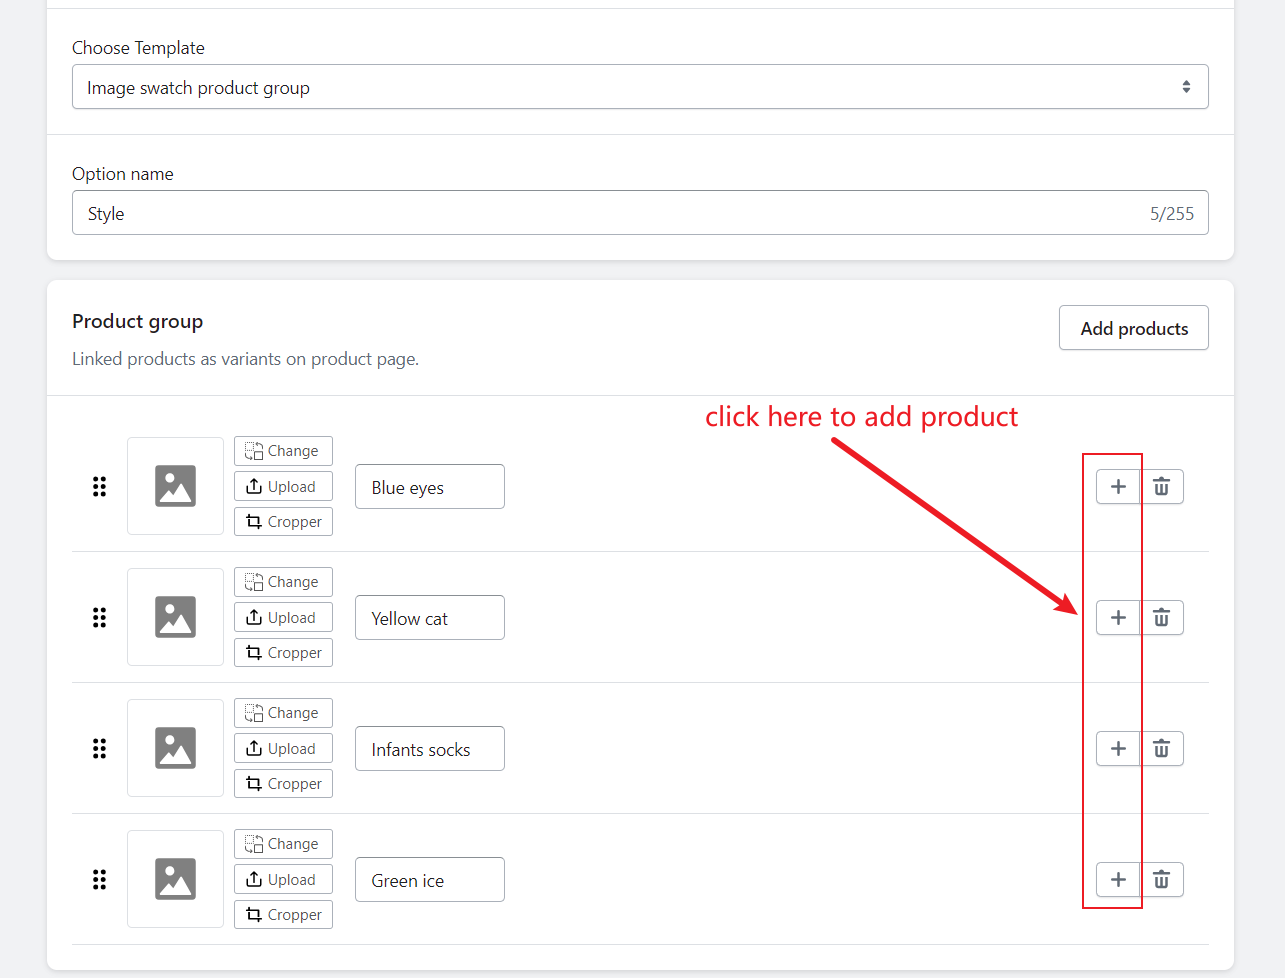Image resolution: width=1285 pixels, height=978 pixels.
Task: Open the Choose Template dropdown
Action: 640,87
